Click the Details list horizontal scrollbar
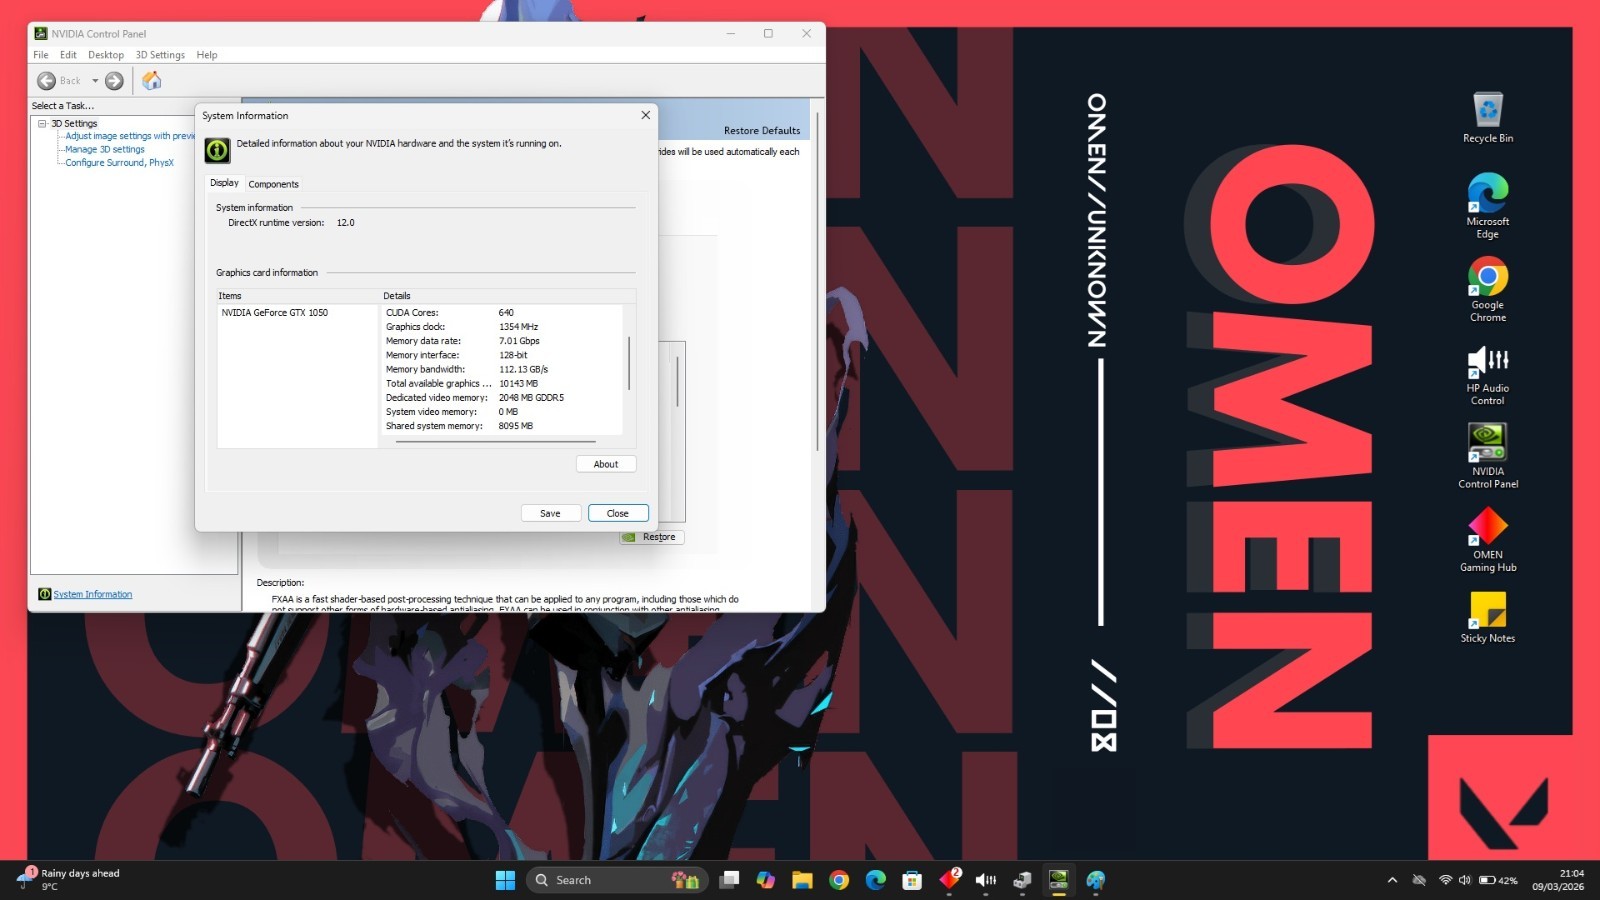 [496, 441]
